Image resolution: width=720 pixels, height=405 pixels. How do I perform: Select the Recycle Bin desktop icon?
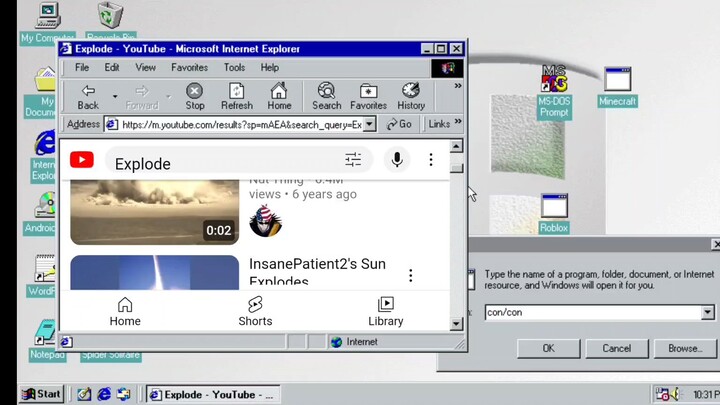pos(110,21)
